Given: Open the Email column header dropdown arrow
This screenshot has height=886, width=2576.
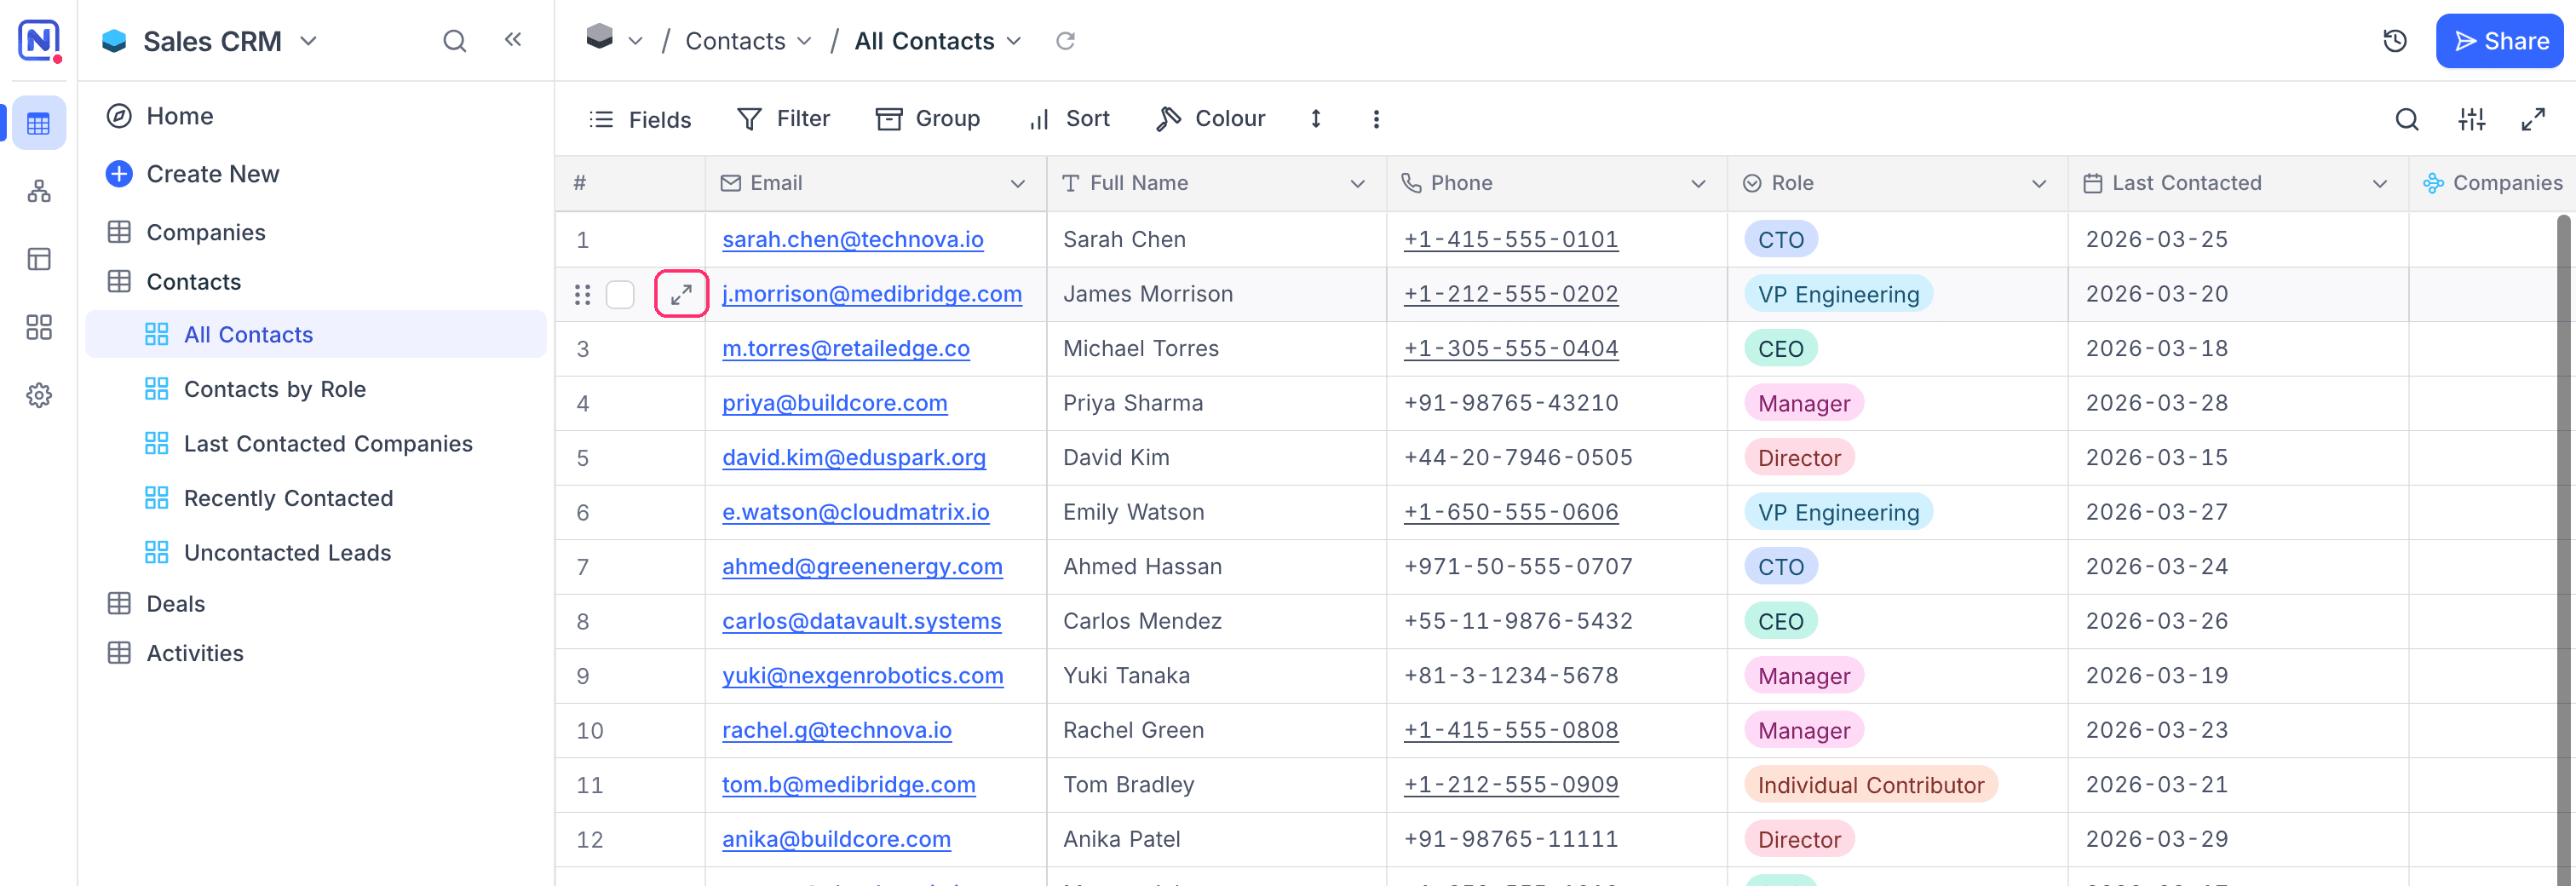Looking at the screenshot, I should tap(1017, 183).
